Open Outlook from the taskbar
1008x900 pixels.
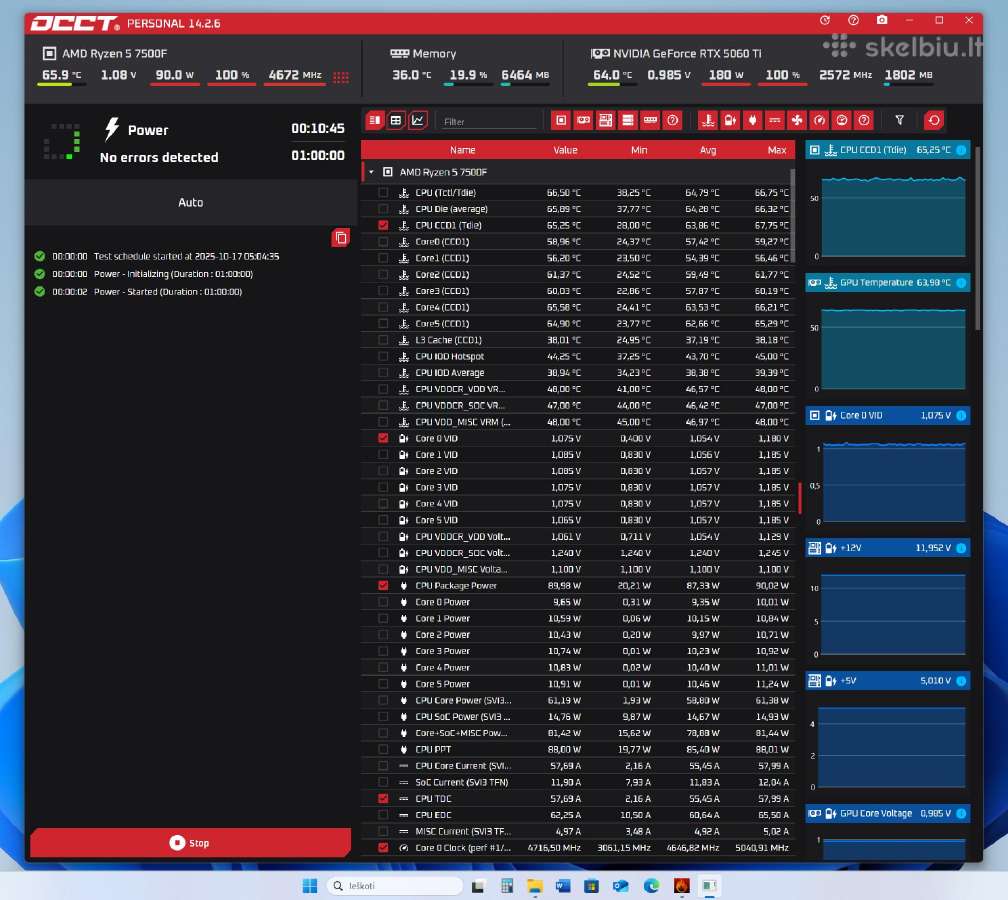click(620, 885)
